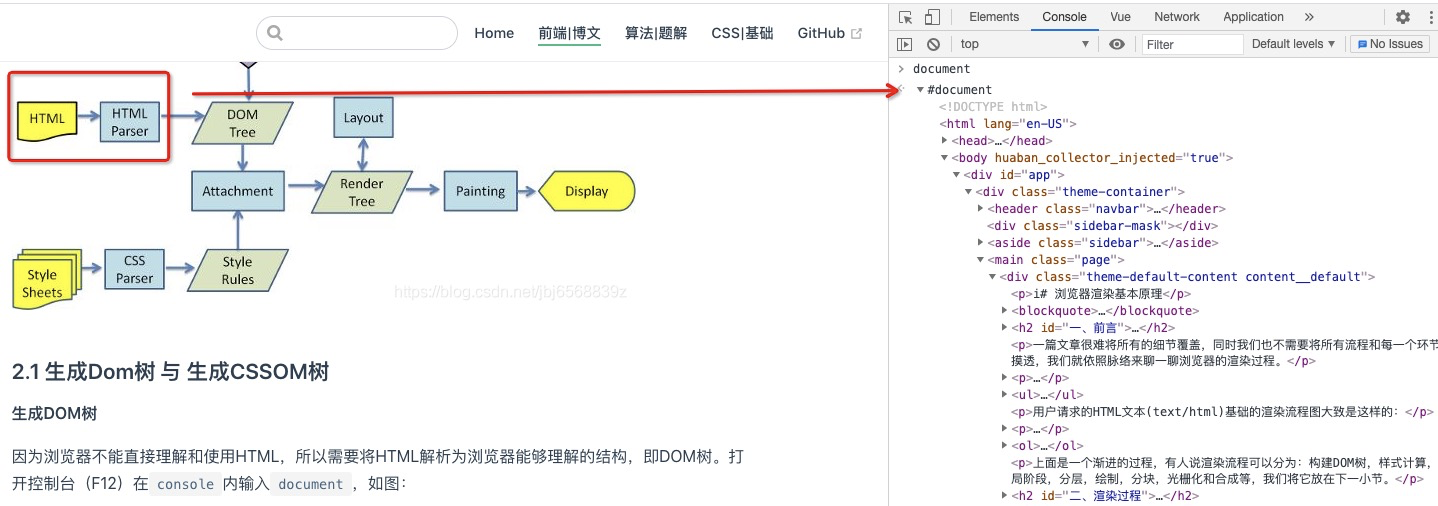
Task: Expand the h2 id 一、前言 node
Action: point(1004,328)
